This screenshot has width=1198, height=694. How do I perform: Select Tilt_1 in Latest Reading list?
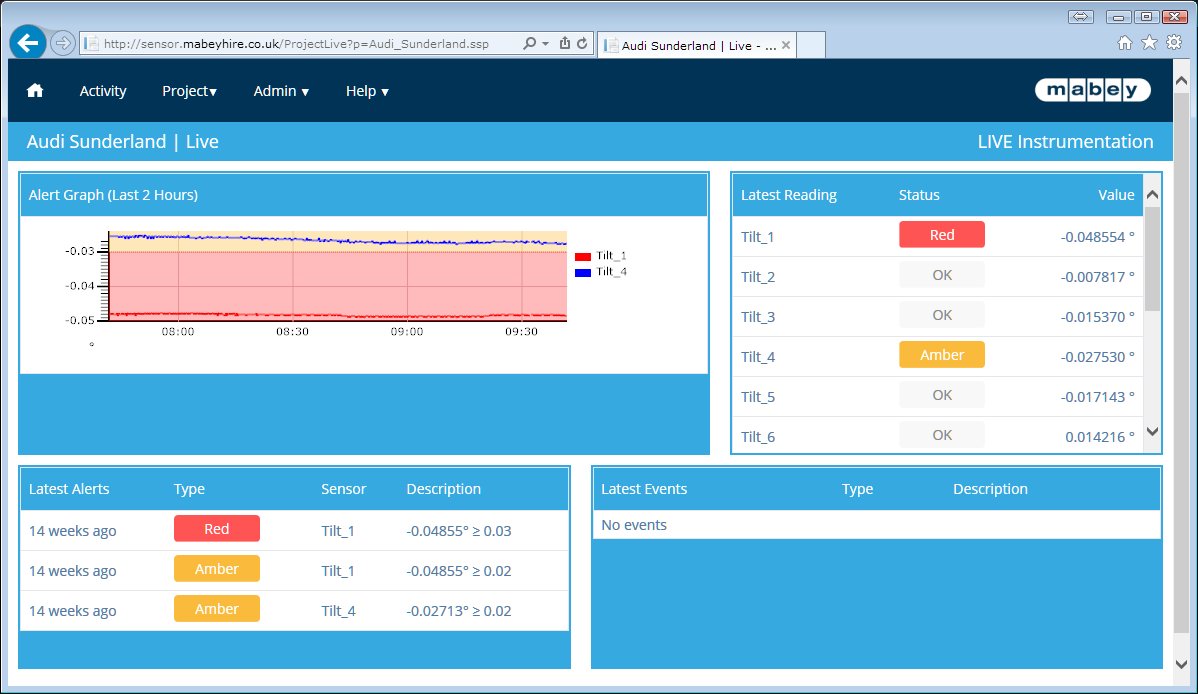click(758, 237)
